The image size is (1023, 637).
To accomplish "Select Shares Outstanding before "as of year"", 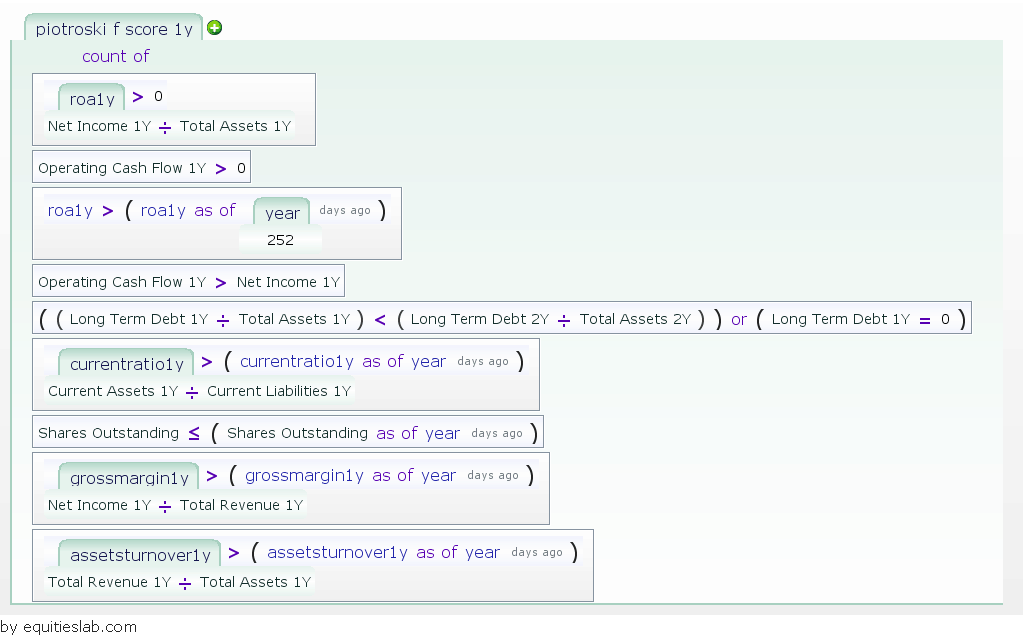I will coord(298,433).
